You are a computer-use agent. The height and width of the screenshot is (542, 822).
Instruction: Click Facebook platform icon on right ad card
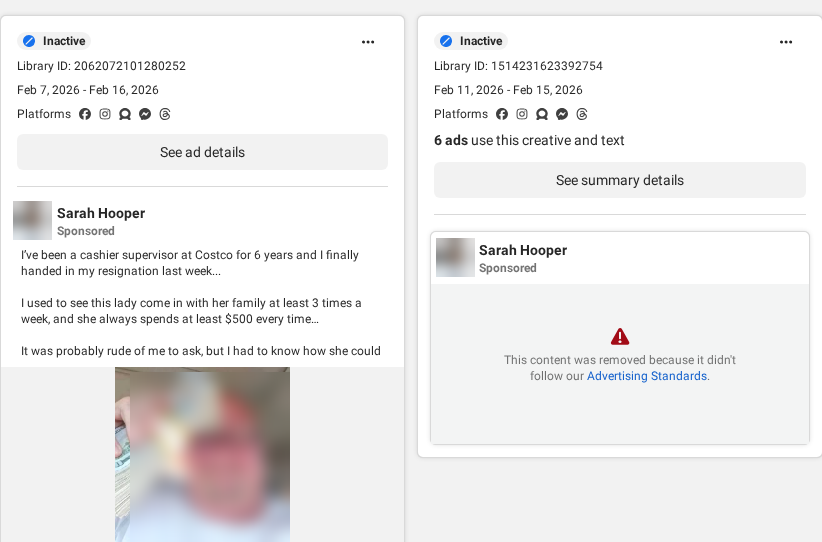(x=502, y=114)
